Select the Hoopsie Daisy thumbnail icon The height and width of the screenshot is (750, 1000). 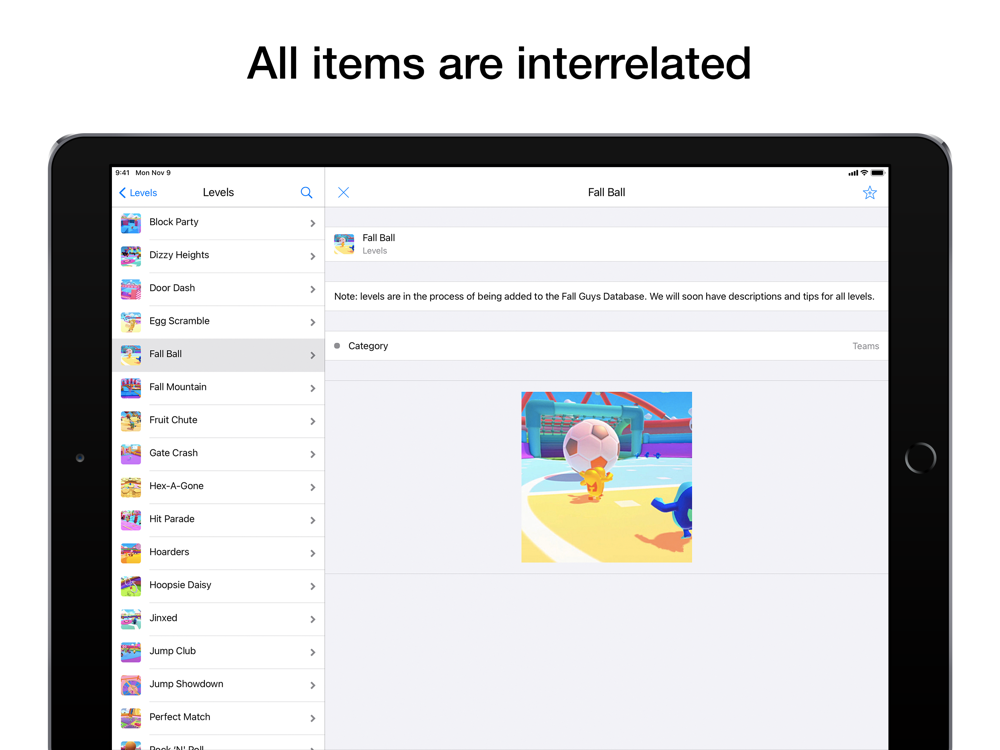(x=131, y=586)
